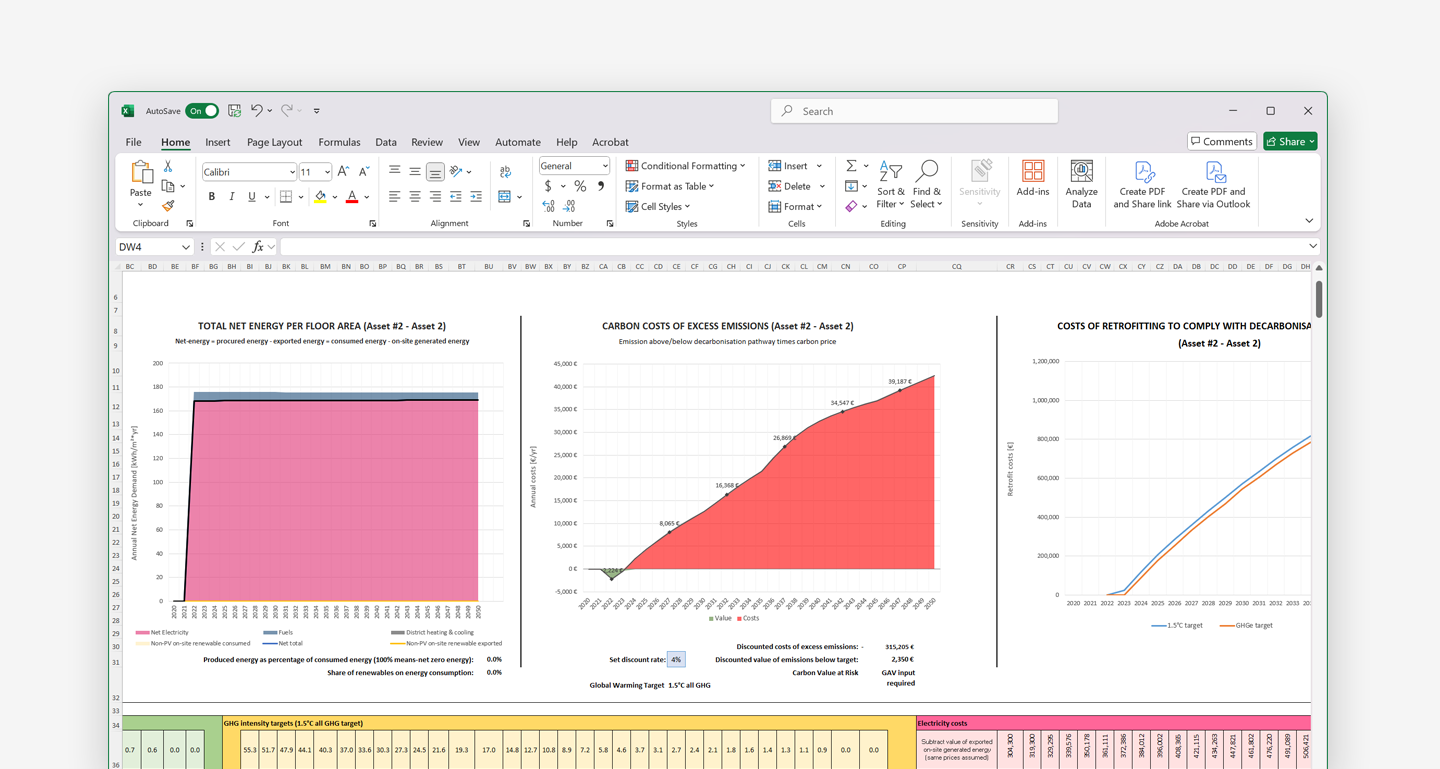Open the Find & Select dropdown

pyautogui.click(x=927, y=184)
